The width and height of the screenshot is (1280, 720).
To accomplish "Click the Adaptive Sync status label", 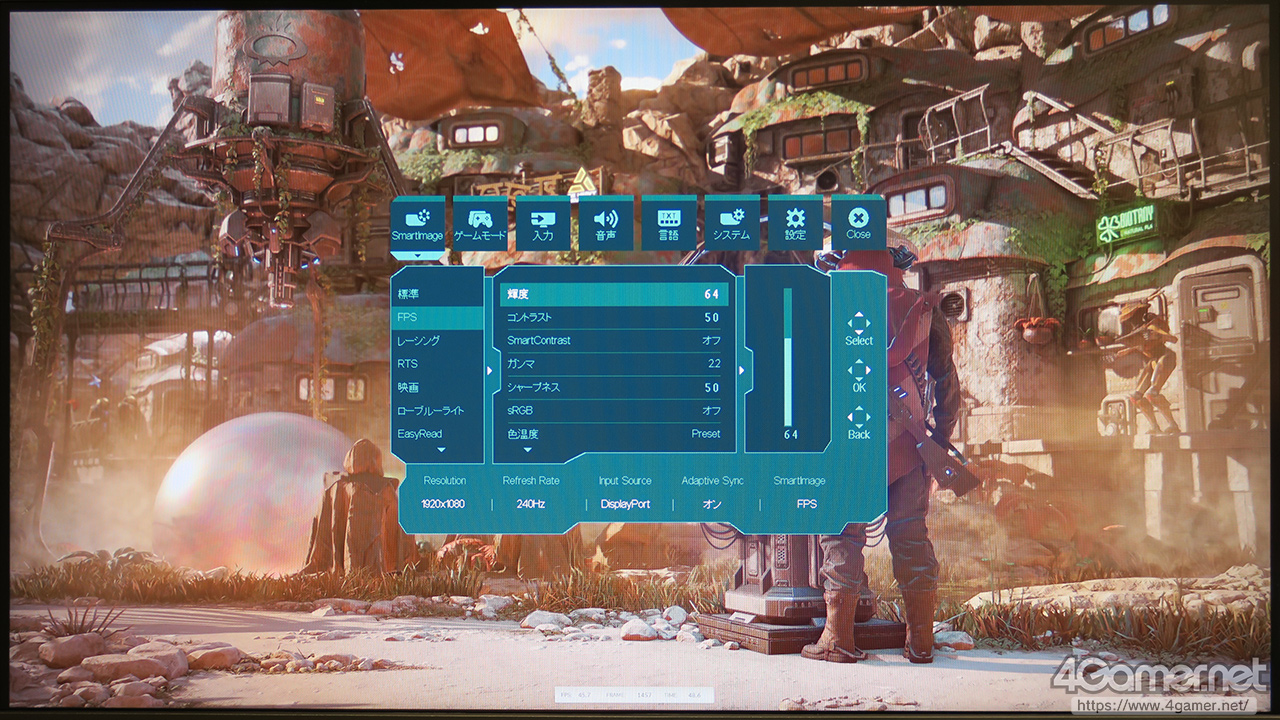I will (713, 481).
